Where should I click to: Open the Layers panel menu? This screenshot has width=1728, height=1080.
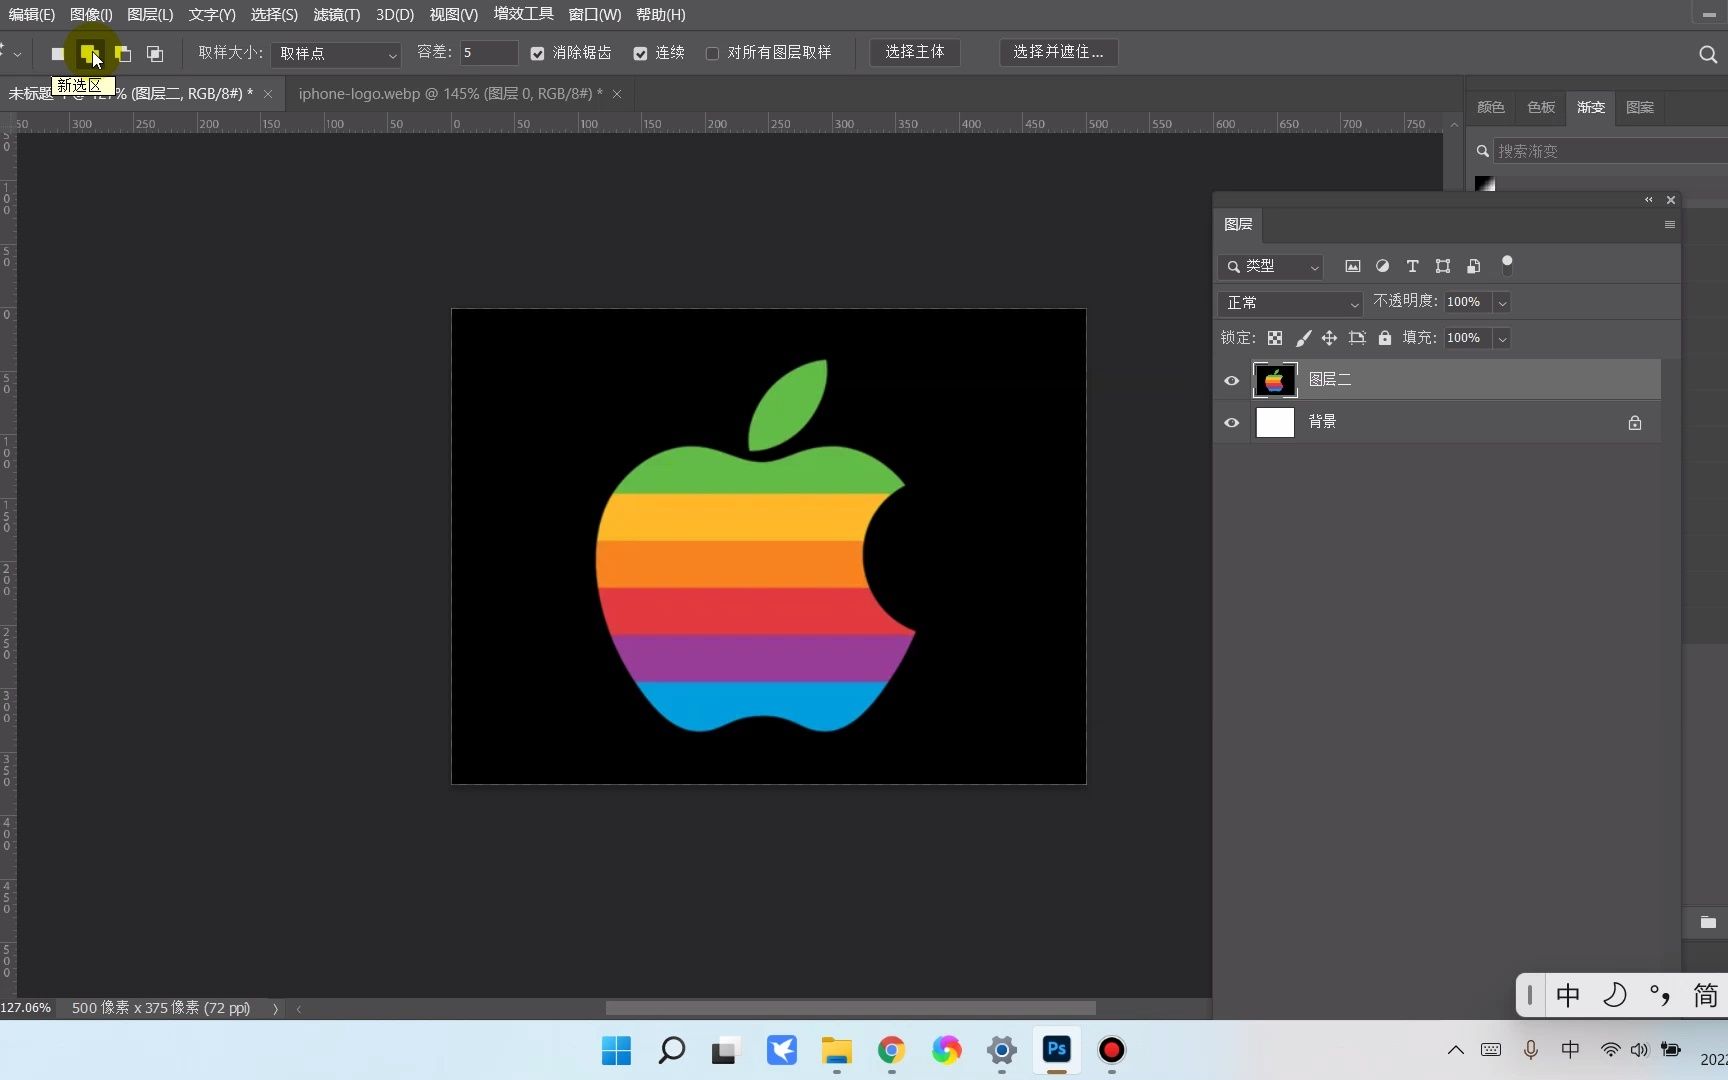pos(1668,224)
